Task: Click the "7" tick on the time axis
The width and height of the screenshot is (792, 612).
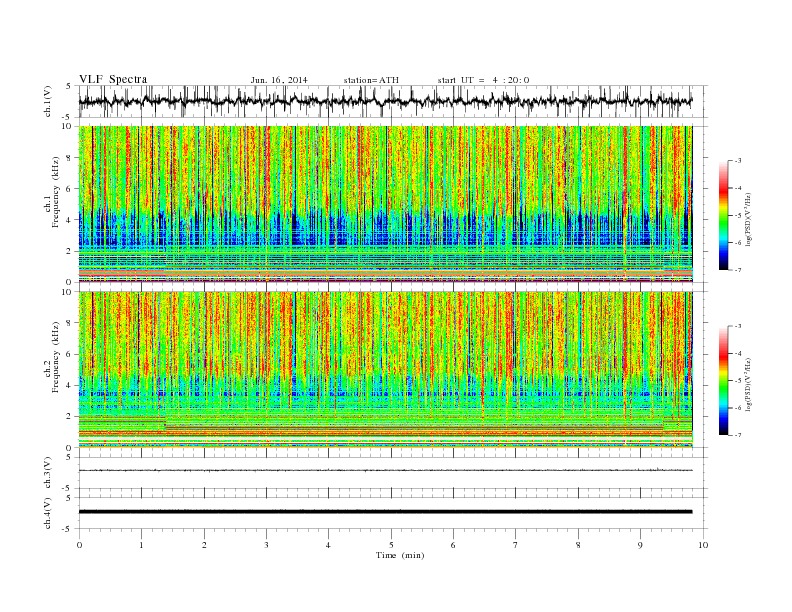Action: click(x=516, y=545)
